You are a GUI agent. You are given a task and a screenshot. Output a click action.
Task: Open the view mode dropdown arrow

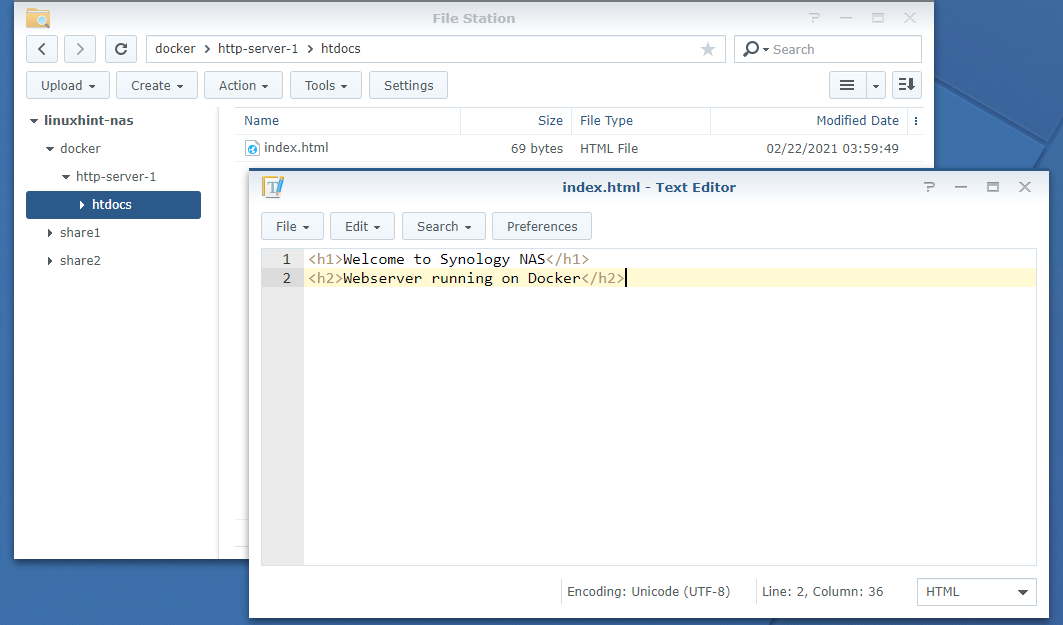click(876, 85)
